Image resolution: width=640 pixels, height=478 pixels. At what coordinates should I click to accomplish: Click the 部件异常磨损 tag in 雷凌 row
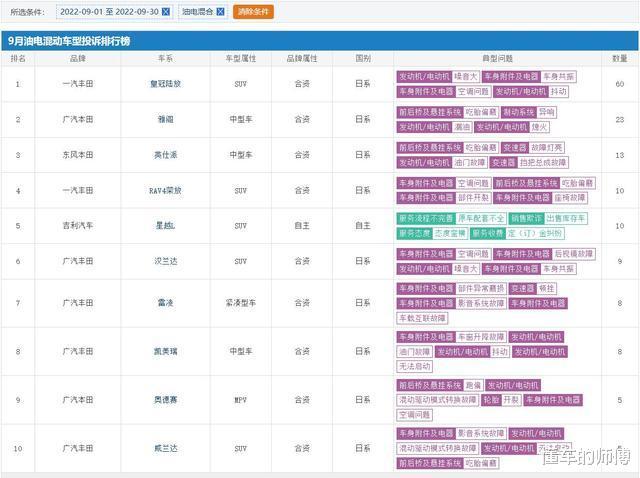coord(481,288)
